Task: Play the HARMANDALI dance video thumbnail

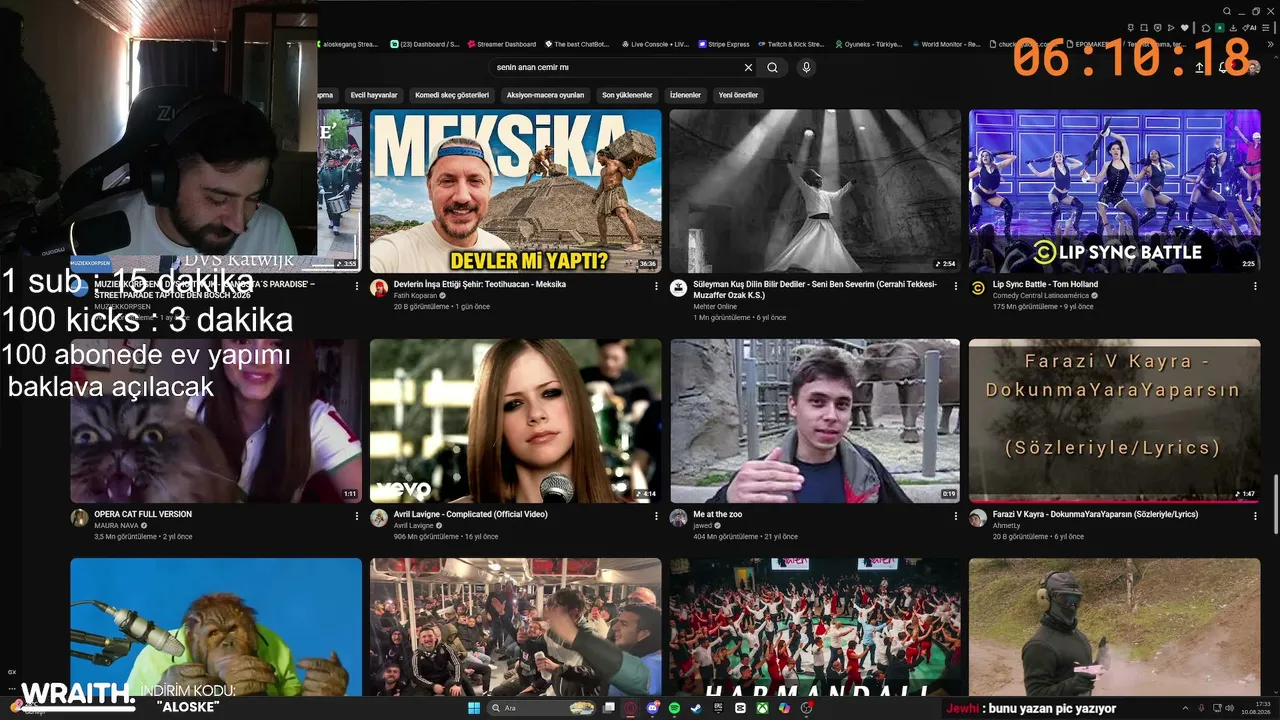Action: click(x=815, y=627)
